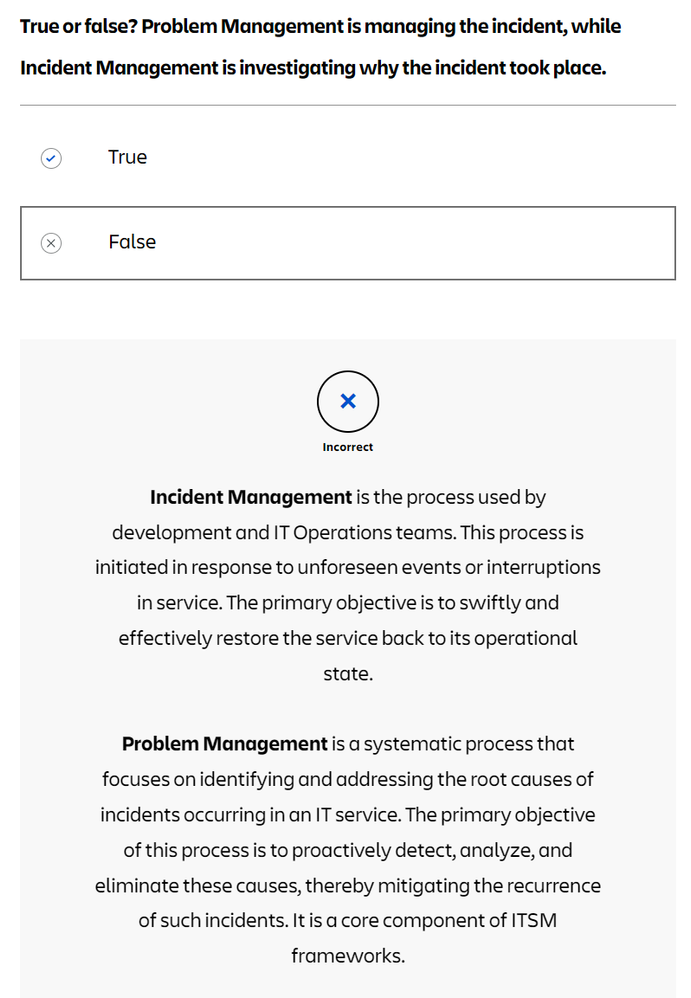
Task: Click bold Problem Management heading in feedback
Action: 225,743
